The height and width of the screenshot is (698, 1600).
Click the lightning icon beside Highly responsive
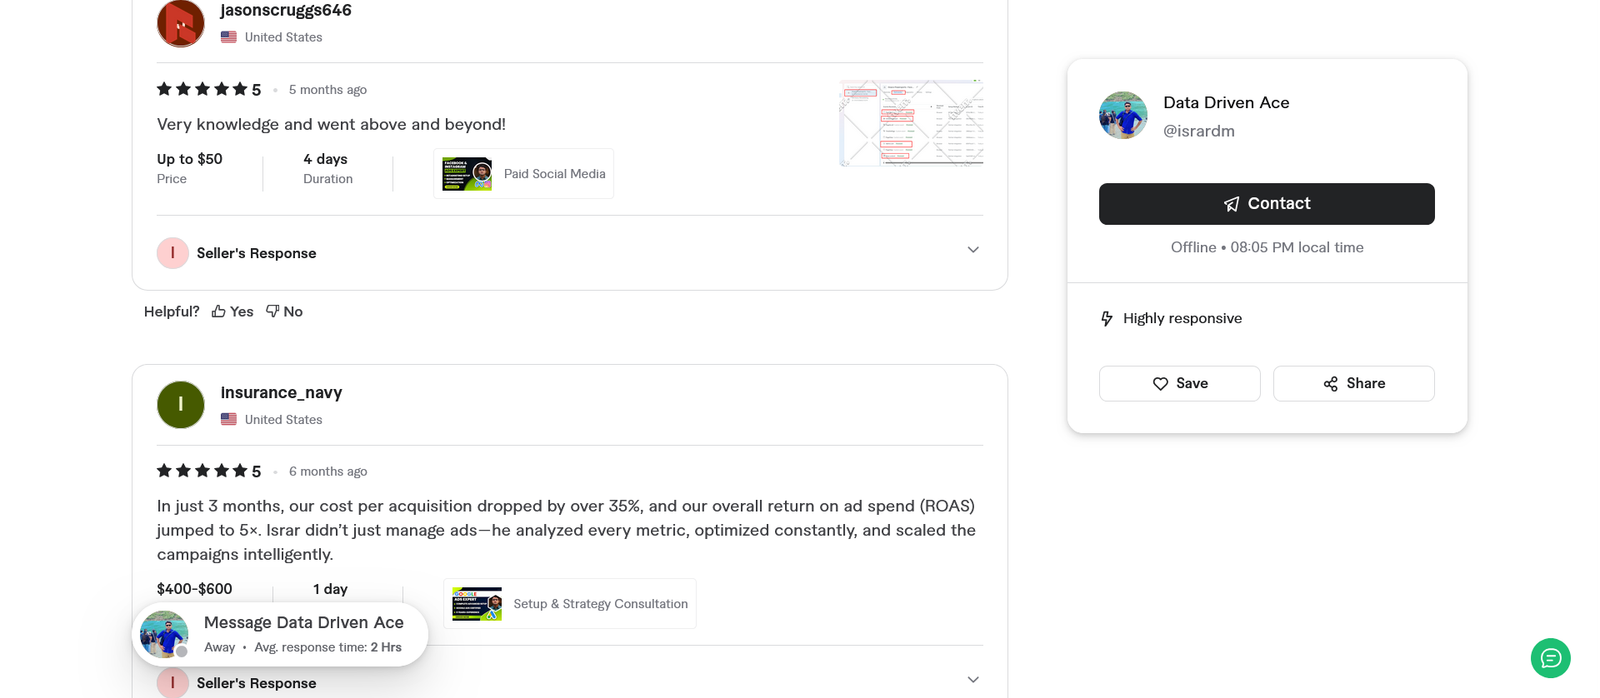(x=1106, y=318)
